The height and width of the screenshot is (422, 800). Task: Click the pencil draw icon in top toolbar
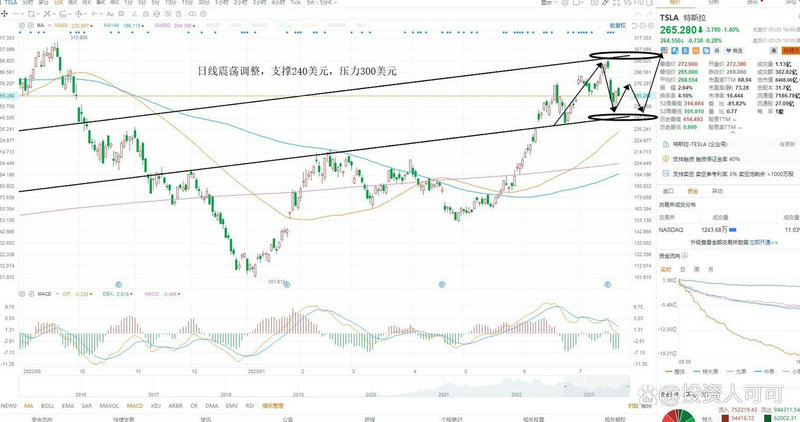[x=606, y=3]
